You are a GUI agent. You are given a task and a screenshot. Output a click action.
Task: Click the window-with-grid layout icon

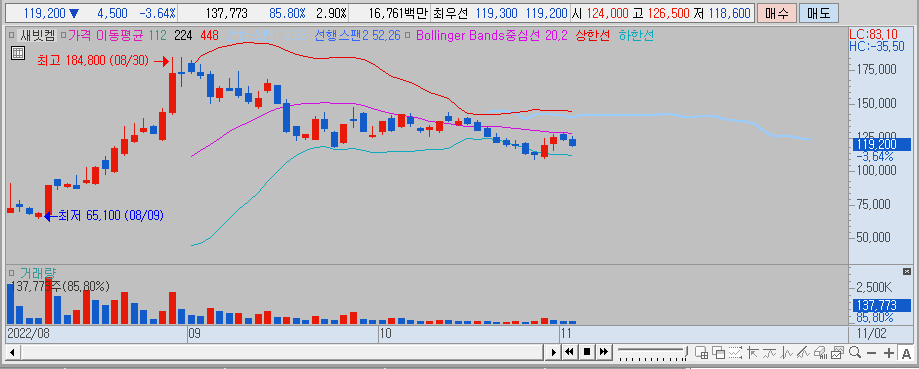point(701,353)
